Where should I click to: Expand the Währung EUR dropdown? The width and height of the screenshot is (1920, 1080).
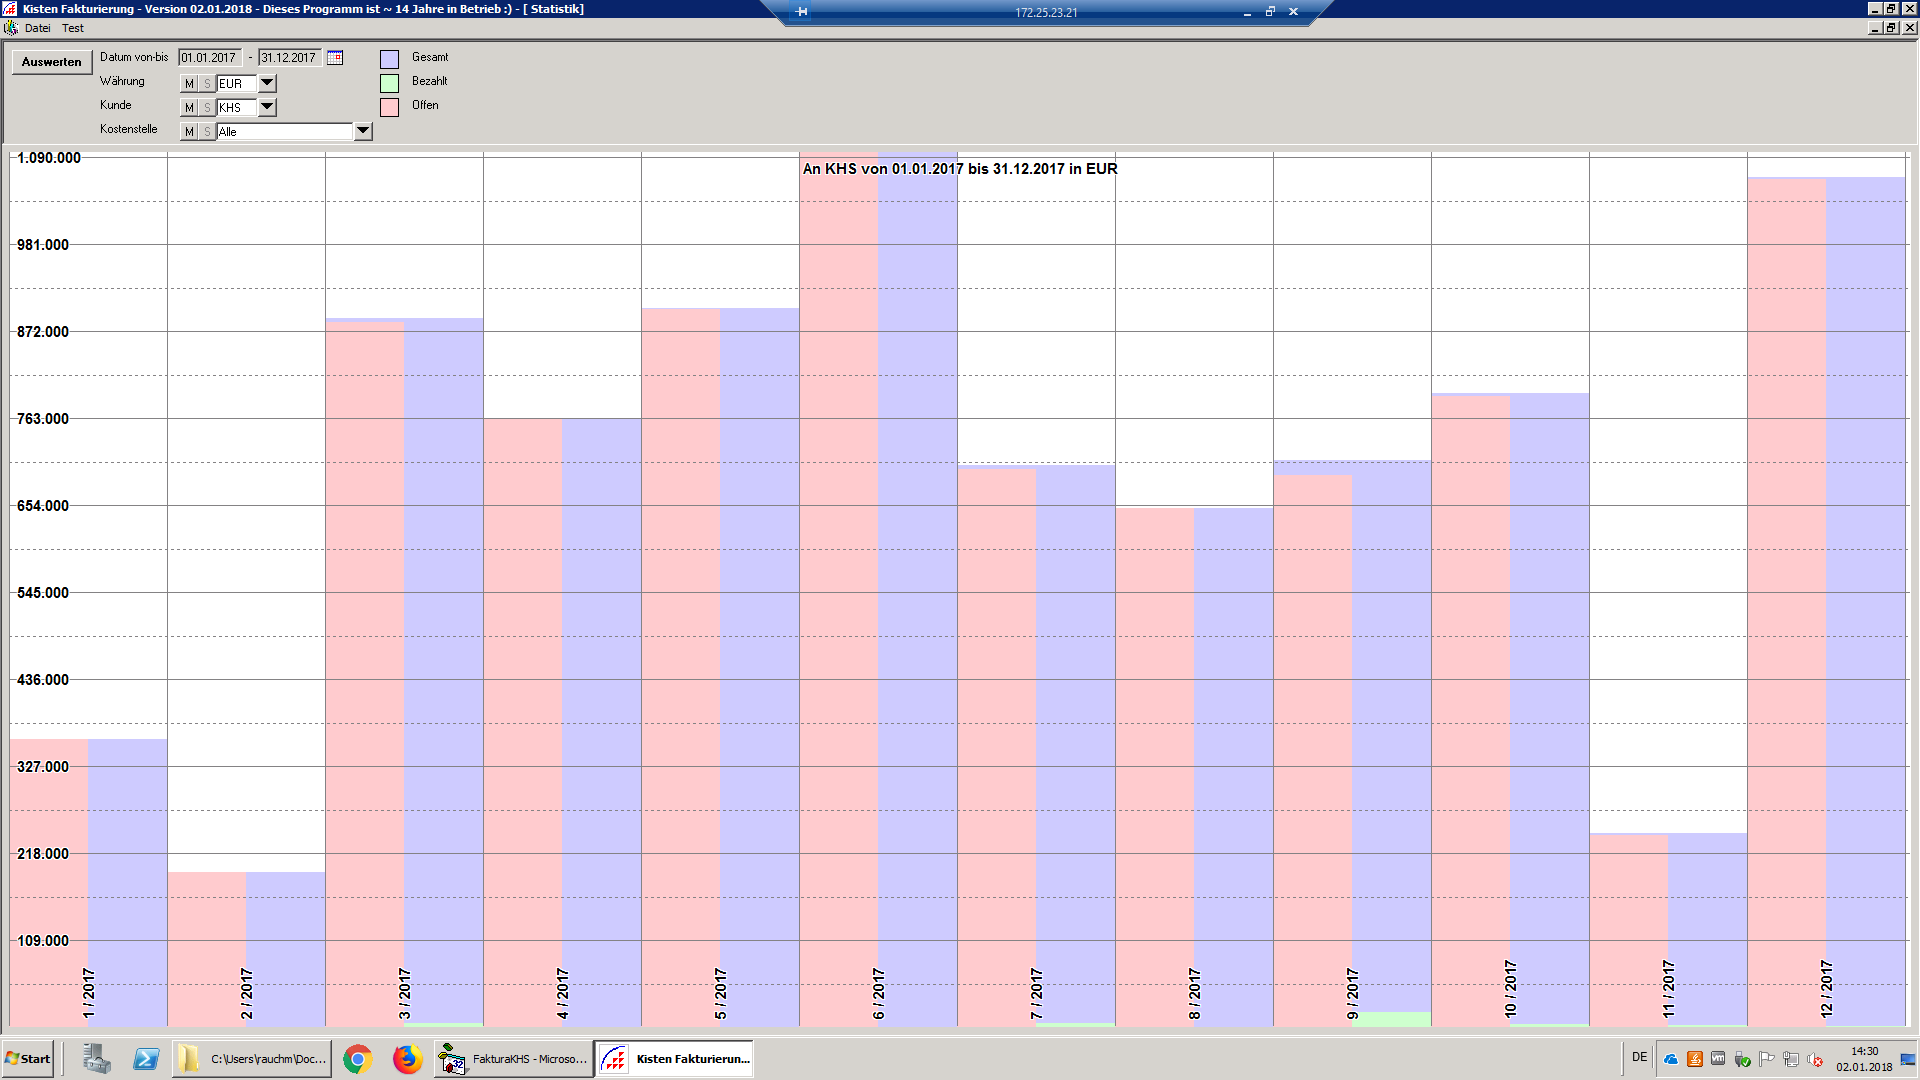[267, 84]
